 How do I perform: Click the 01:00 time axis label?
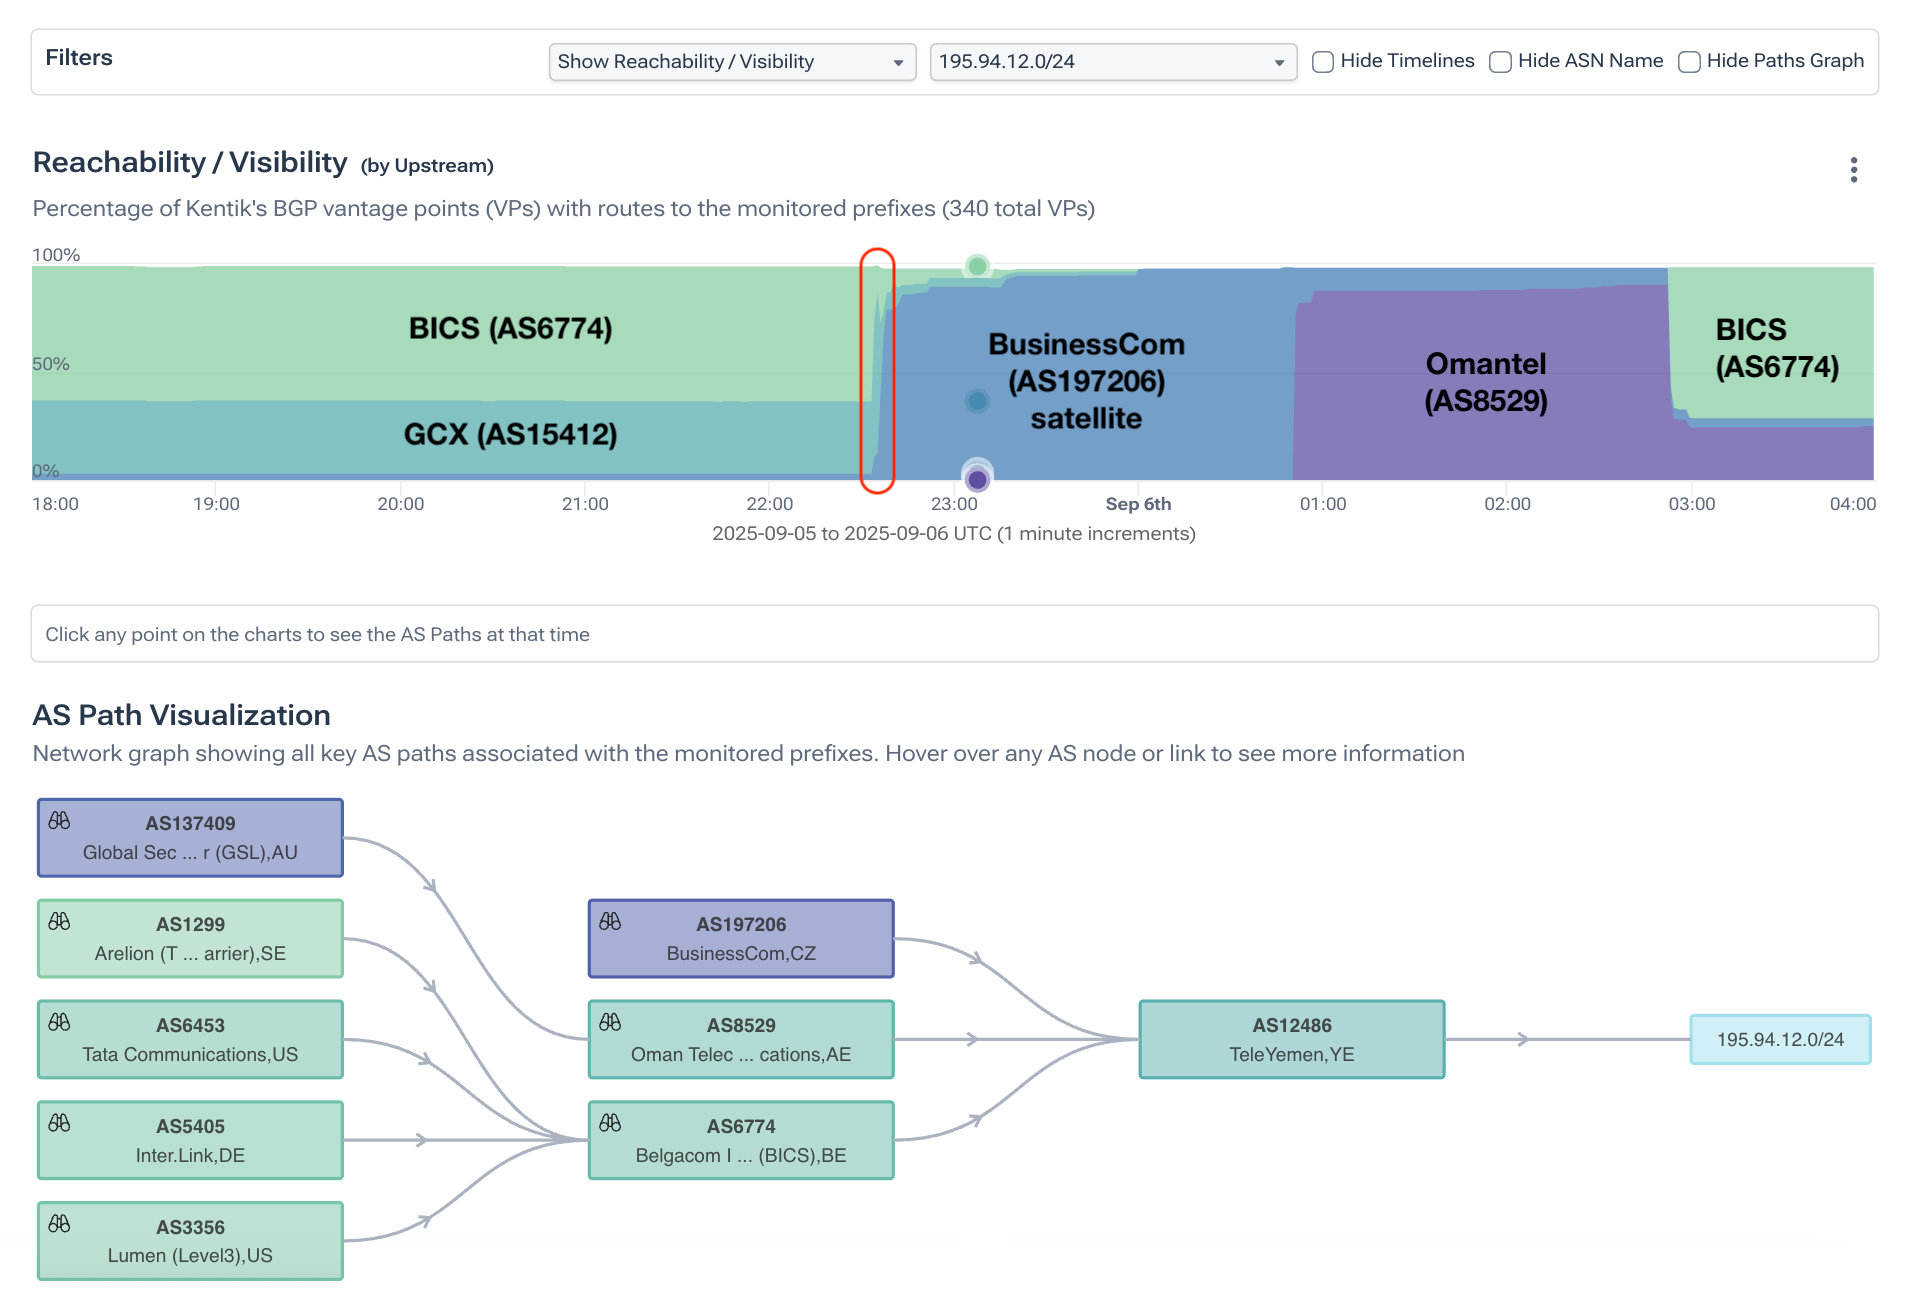click(x=1322, y=504)
